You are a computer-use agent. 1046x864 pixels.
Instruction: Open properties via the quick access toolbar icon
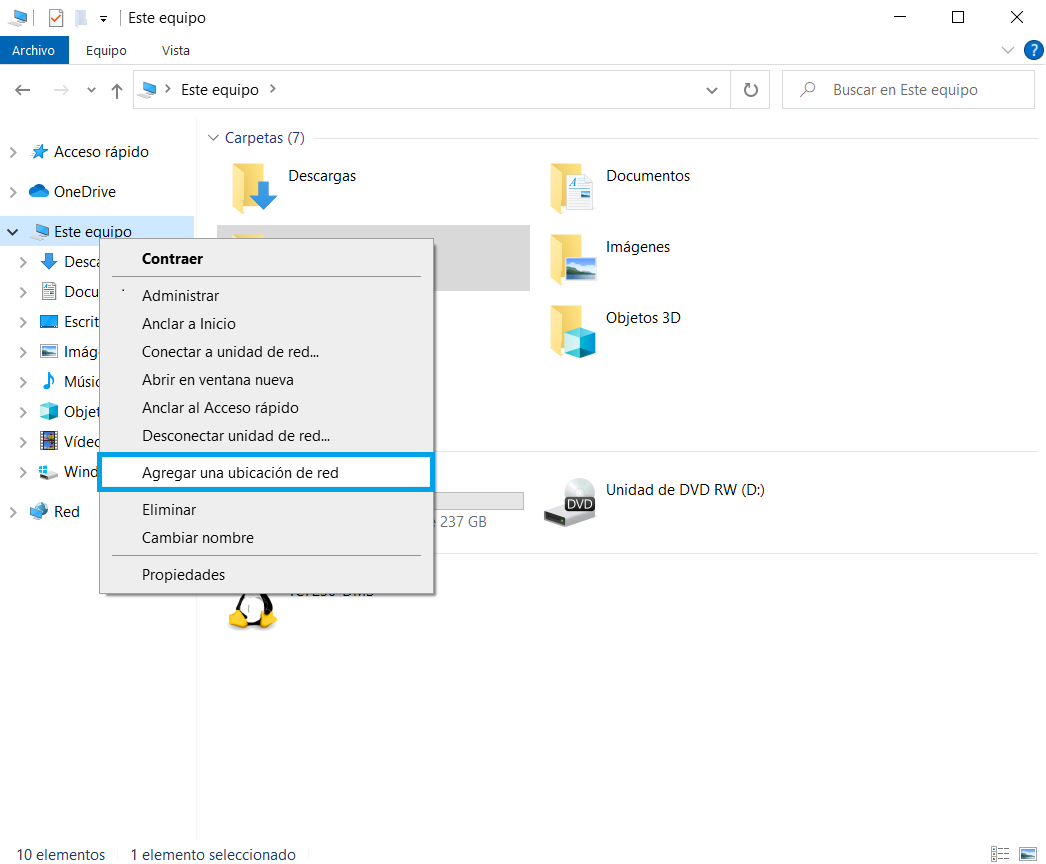(x=56, y=17)
